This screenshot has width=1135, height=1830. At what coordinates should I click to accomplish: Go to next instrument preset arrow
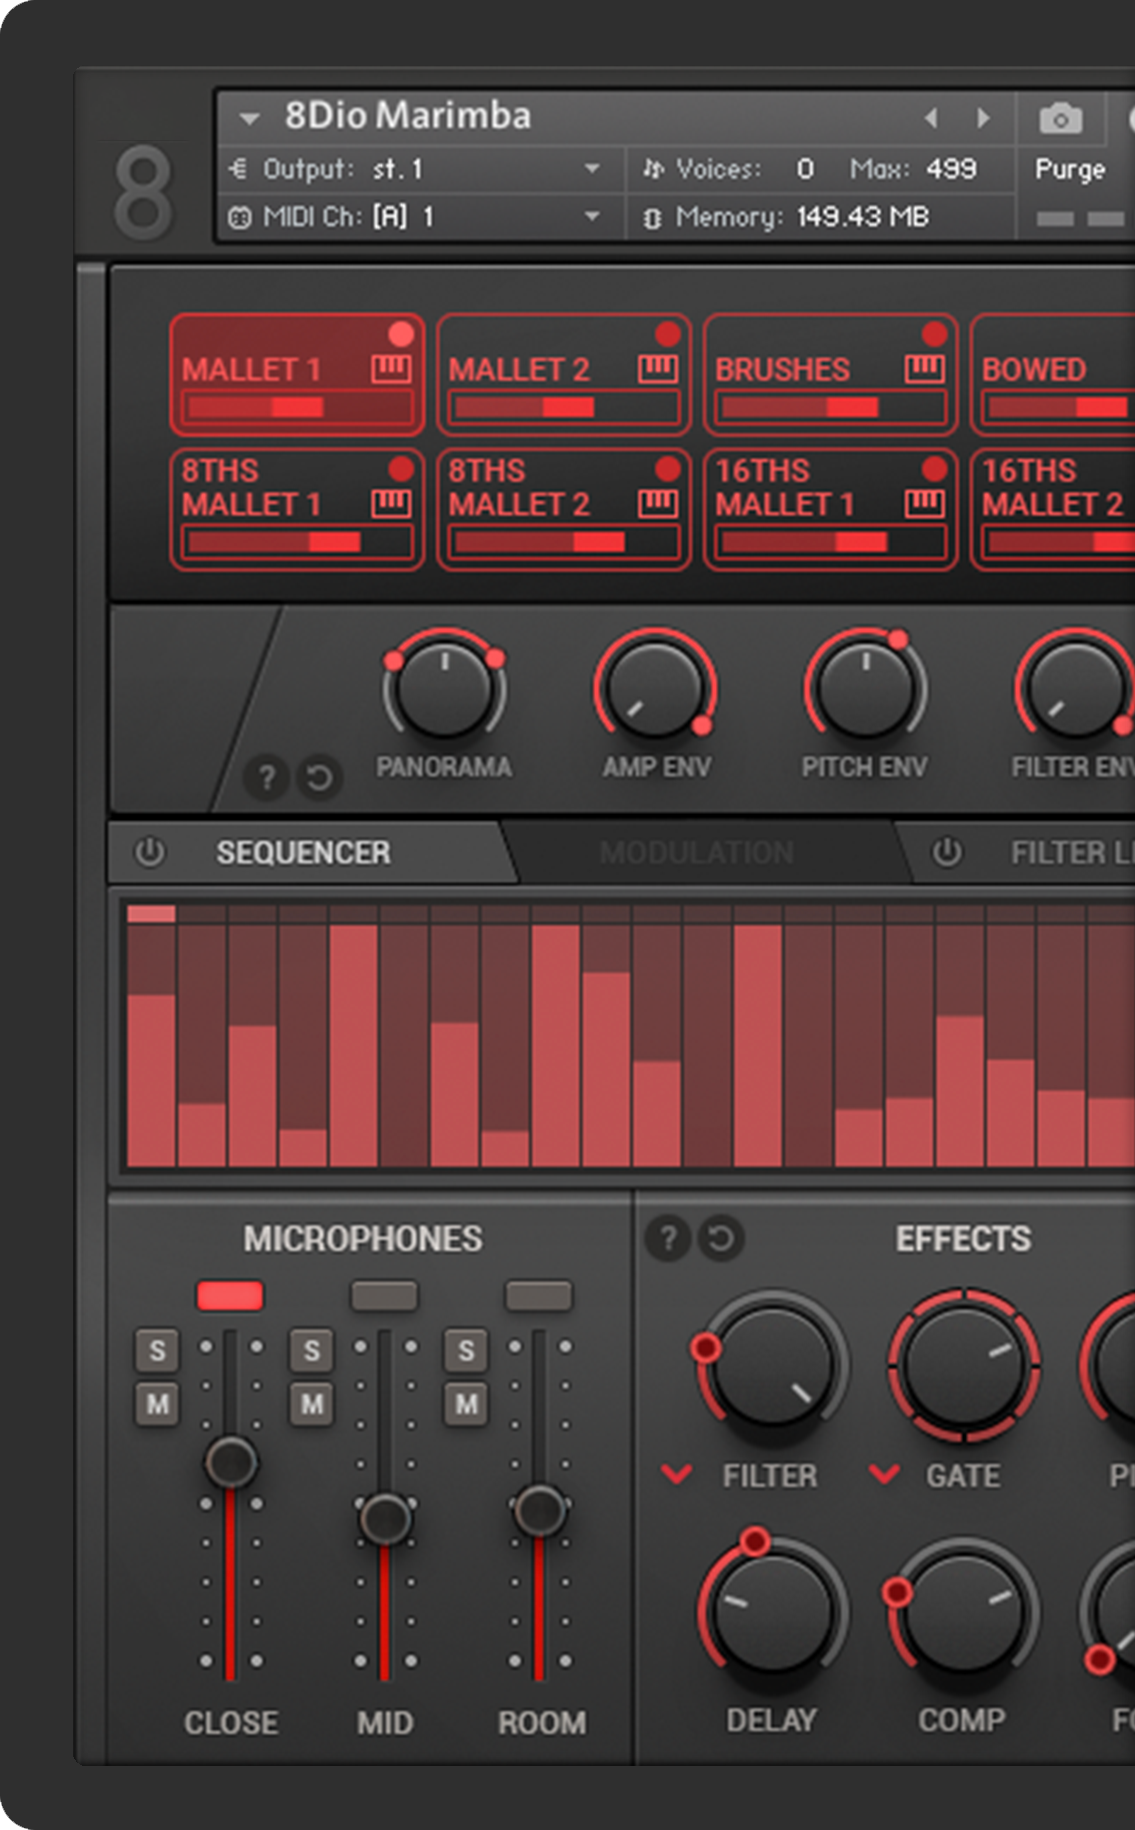(x=983, y=118)
